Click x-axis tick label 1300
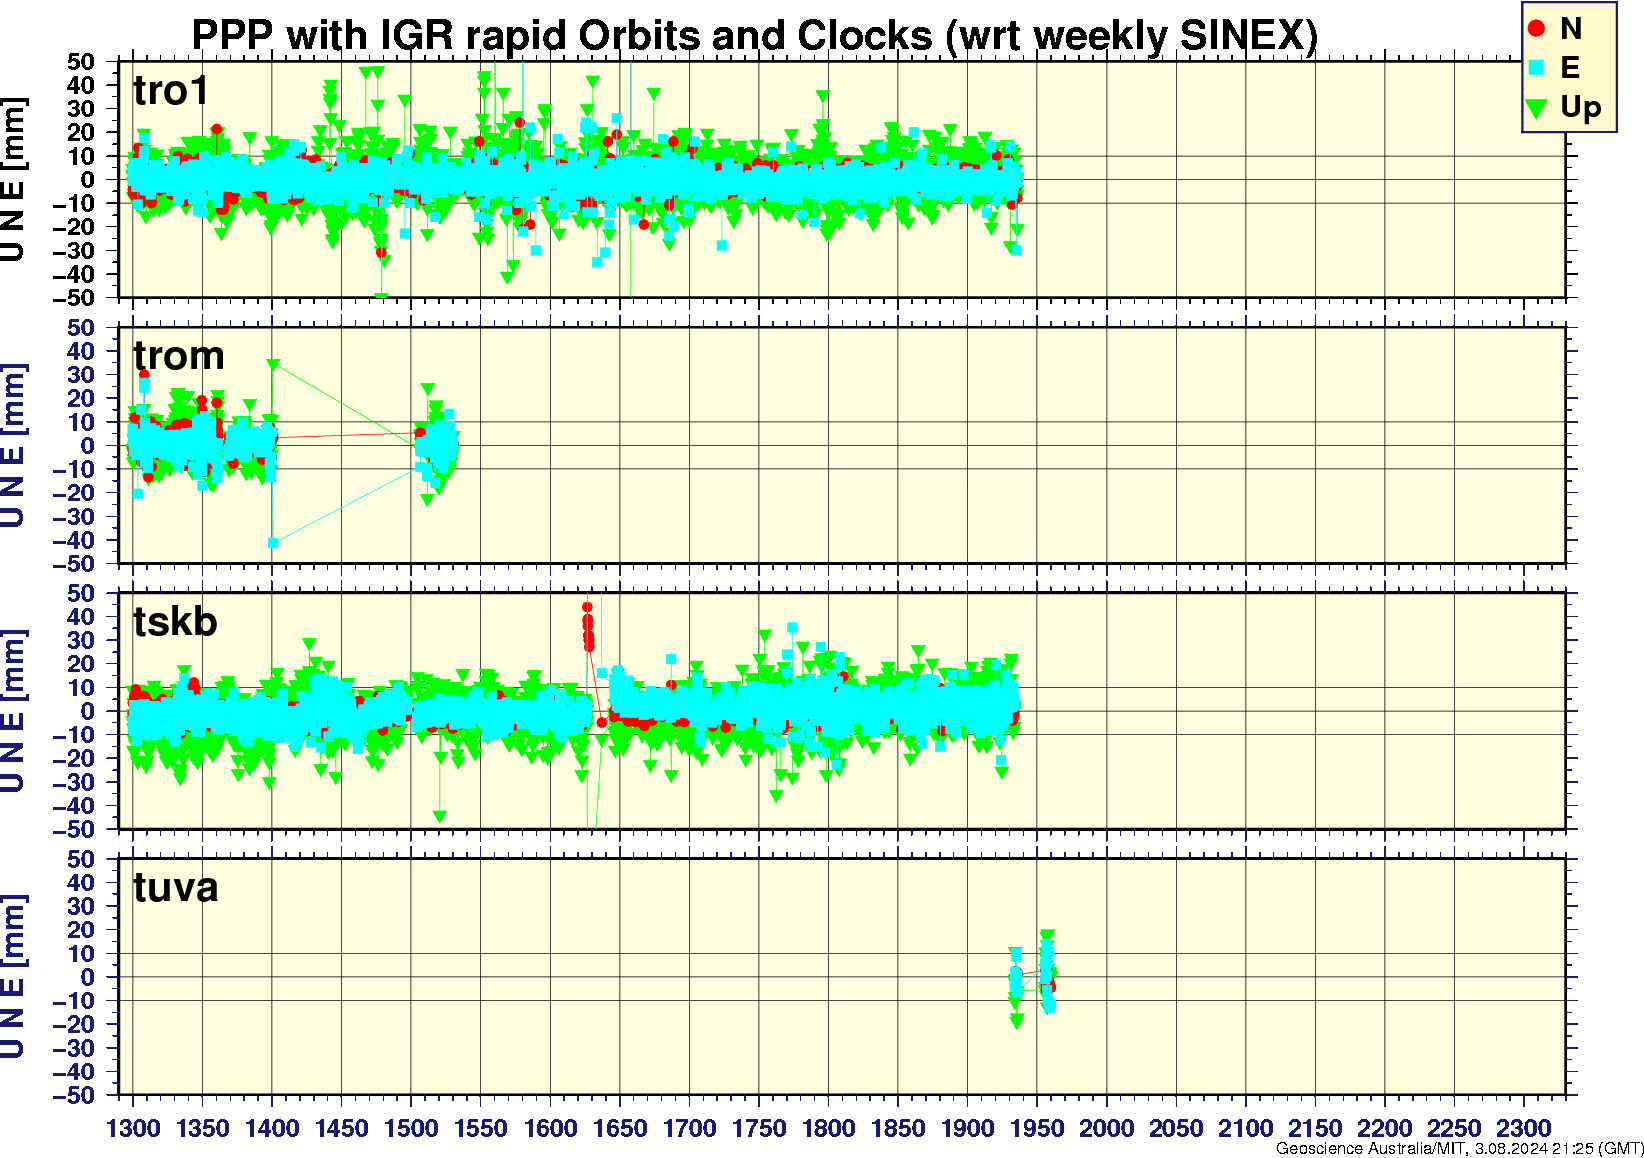The image size is (1644, 1158). (x=133, y=1128)
